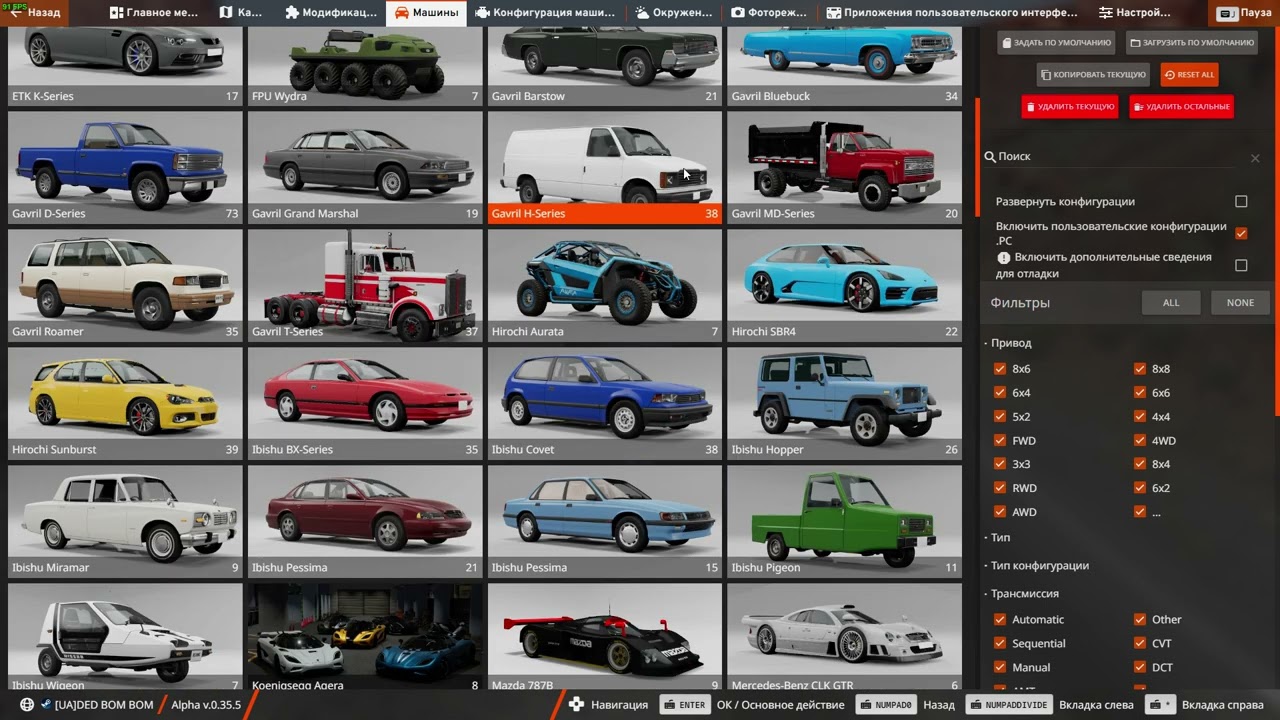The image size is (1280, 720).
Task: Uncheck the FWD drivetrain filter
Action: (1000, 441)
